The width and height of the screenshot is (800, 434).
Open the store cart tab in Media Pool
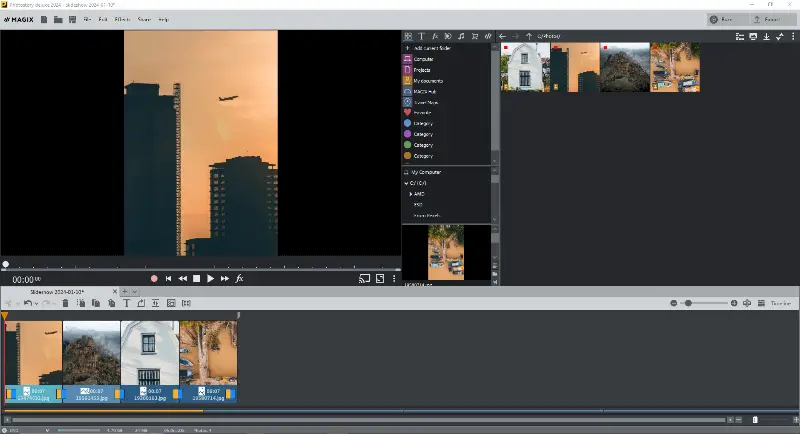click(x=474, y=36)
